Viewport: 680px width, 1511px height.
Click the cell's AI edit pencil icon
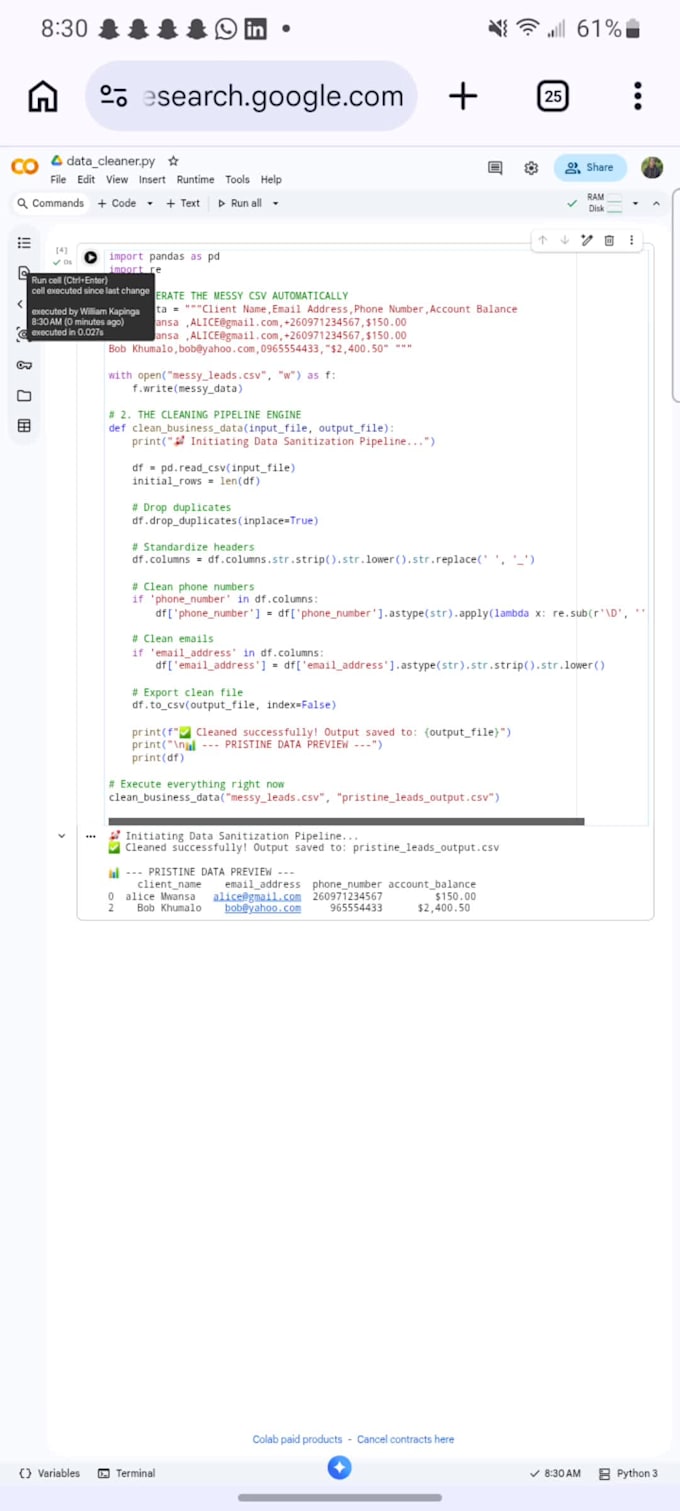point(587,240)
